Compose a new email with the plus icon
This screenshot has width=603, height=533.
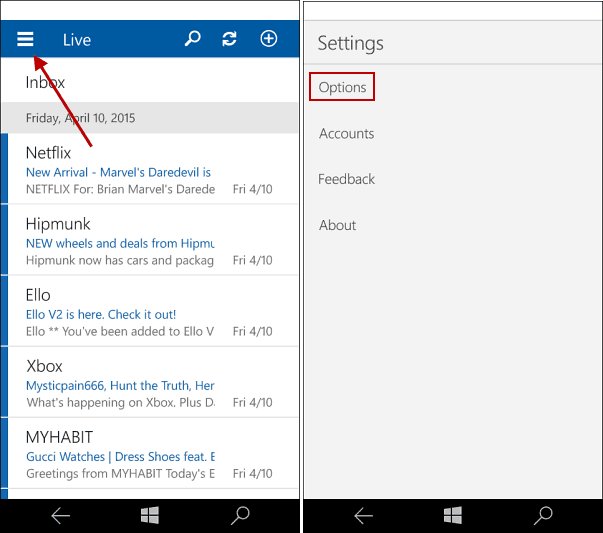click(268, 39)
